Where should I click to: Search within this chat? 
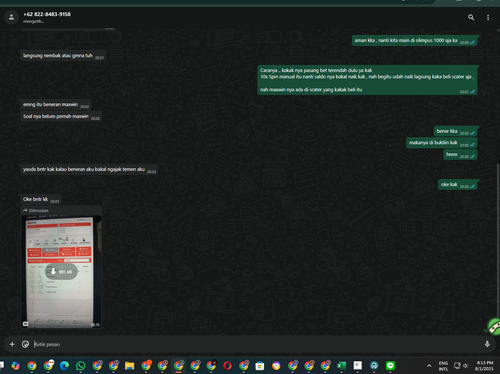point(471,17)
